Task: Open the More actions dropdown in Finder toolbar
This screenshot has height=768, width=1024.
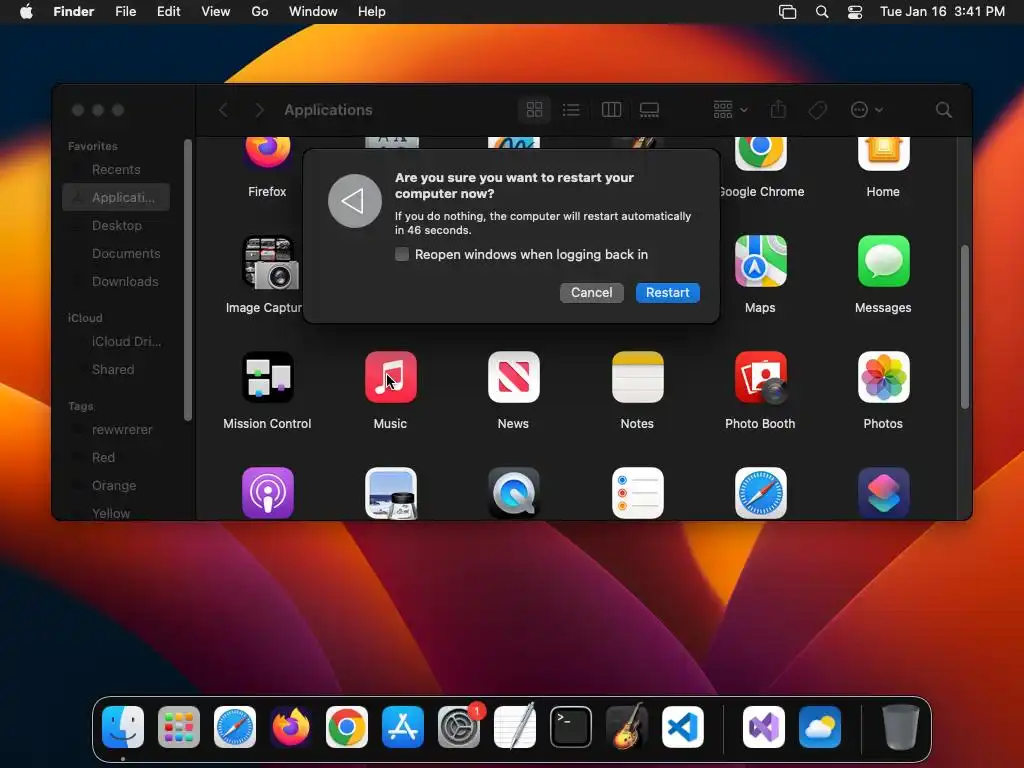Action: pos(867,110)
